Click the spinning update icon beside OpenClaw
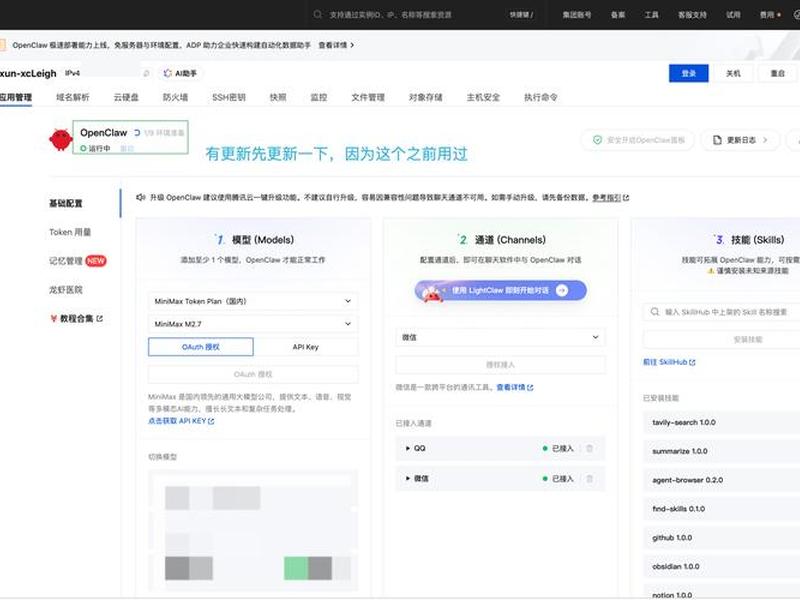Screen dimensions: 800x600 [x=137, y=133]
